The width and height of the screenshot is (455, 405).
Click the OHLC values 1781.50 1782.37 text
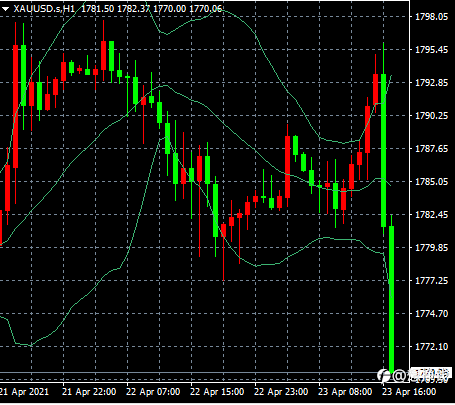click(116, 9)
